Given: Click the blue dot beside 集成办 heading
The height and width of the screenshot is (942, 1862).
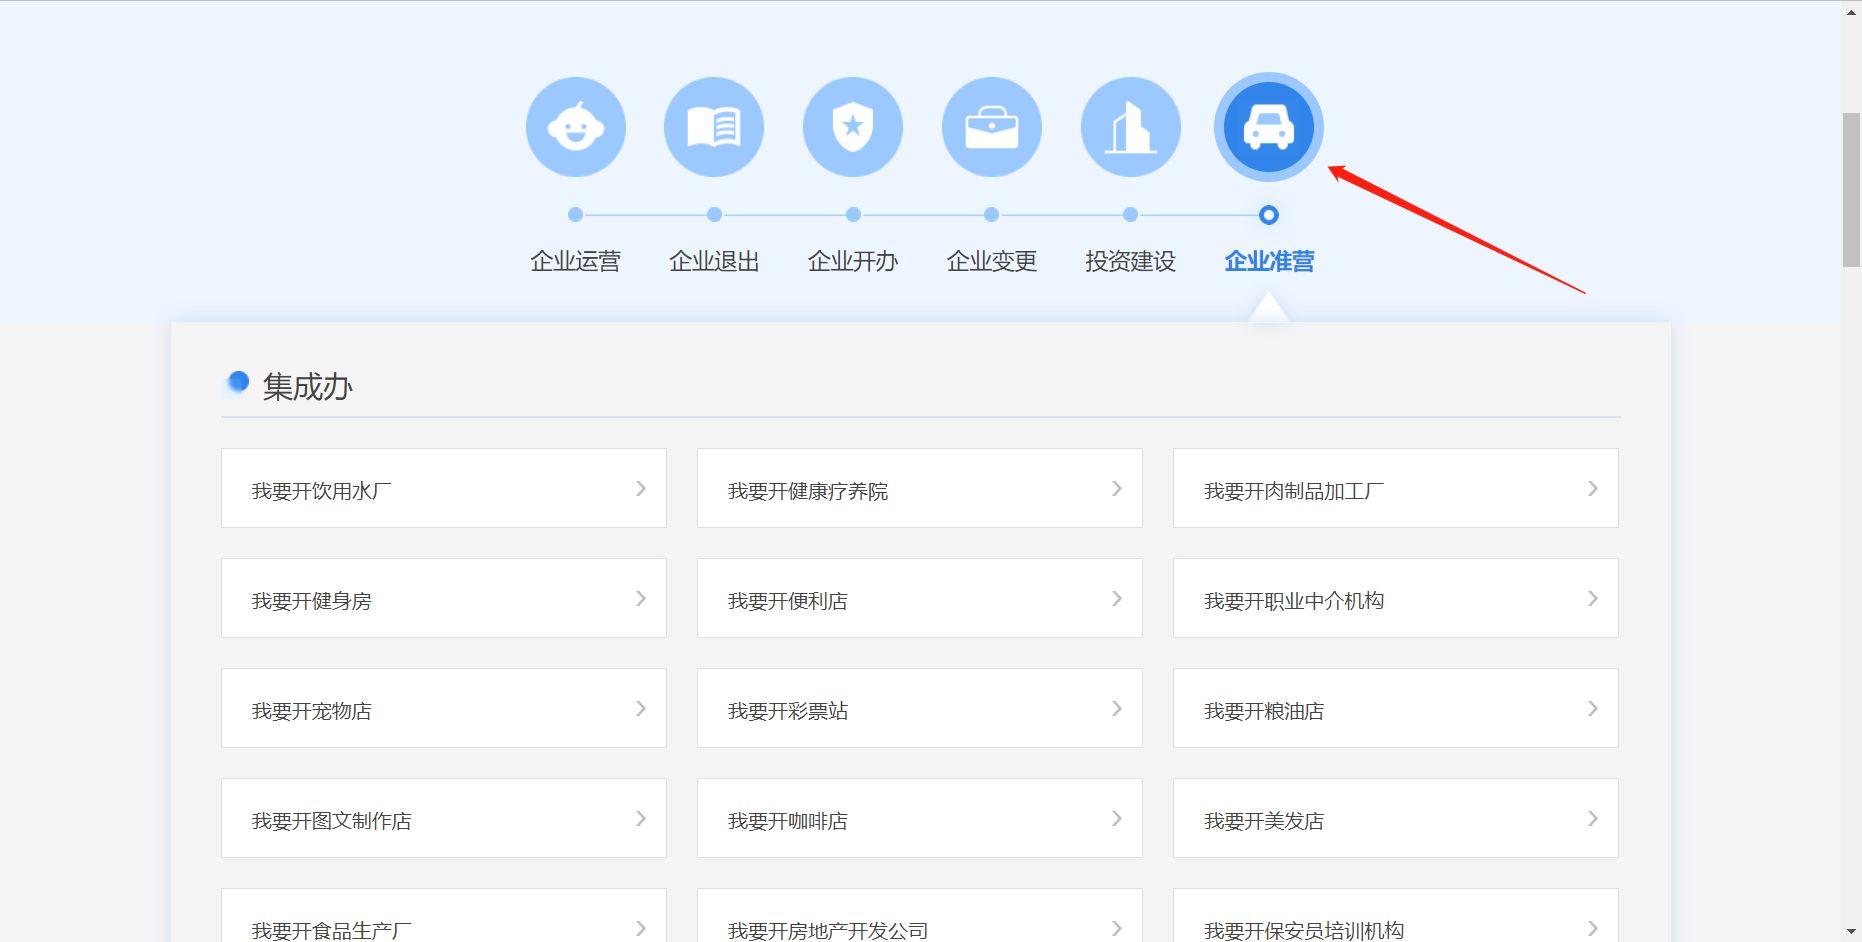Looking at the screenshot, I should pos(238,381).
